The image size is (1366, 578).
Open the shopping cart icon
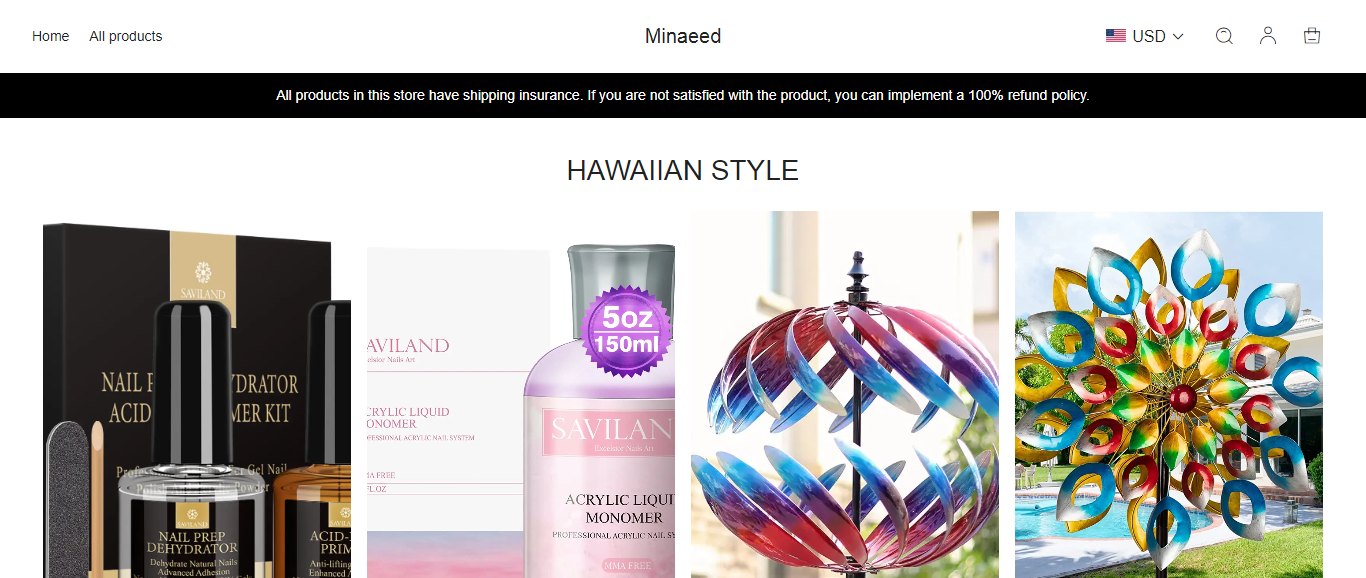click(1312, 36)
